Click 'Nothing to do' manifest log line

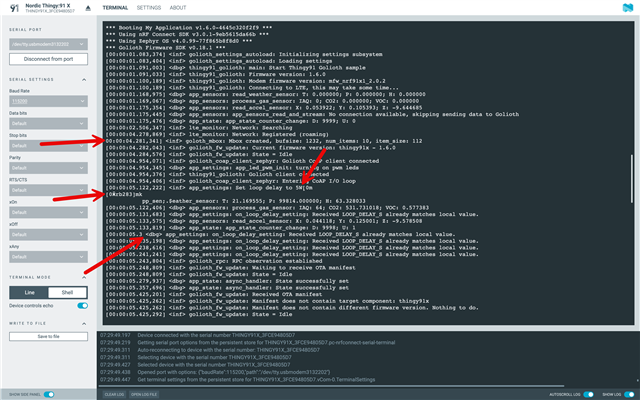[292, 308]
